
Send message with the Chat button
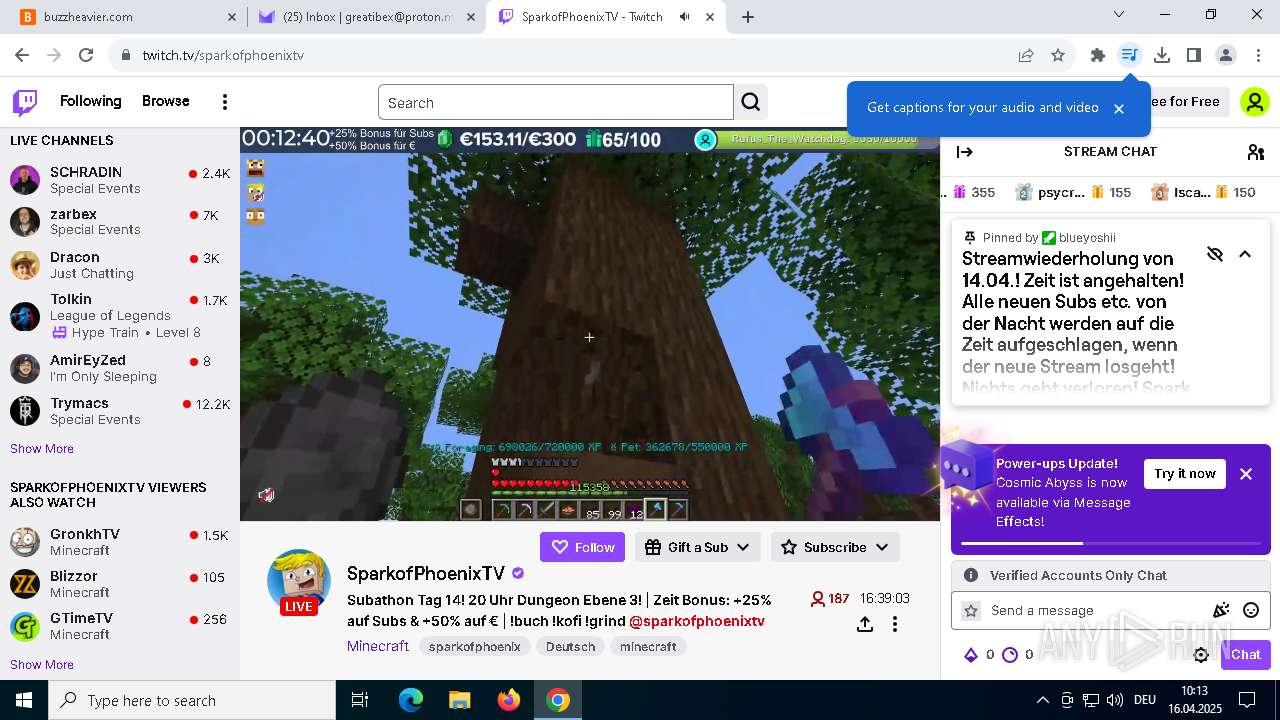click(x=1245, y=655)
